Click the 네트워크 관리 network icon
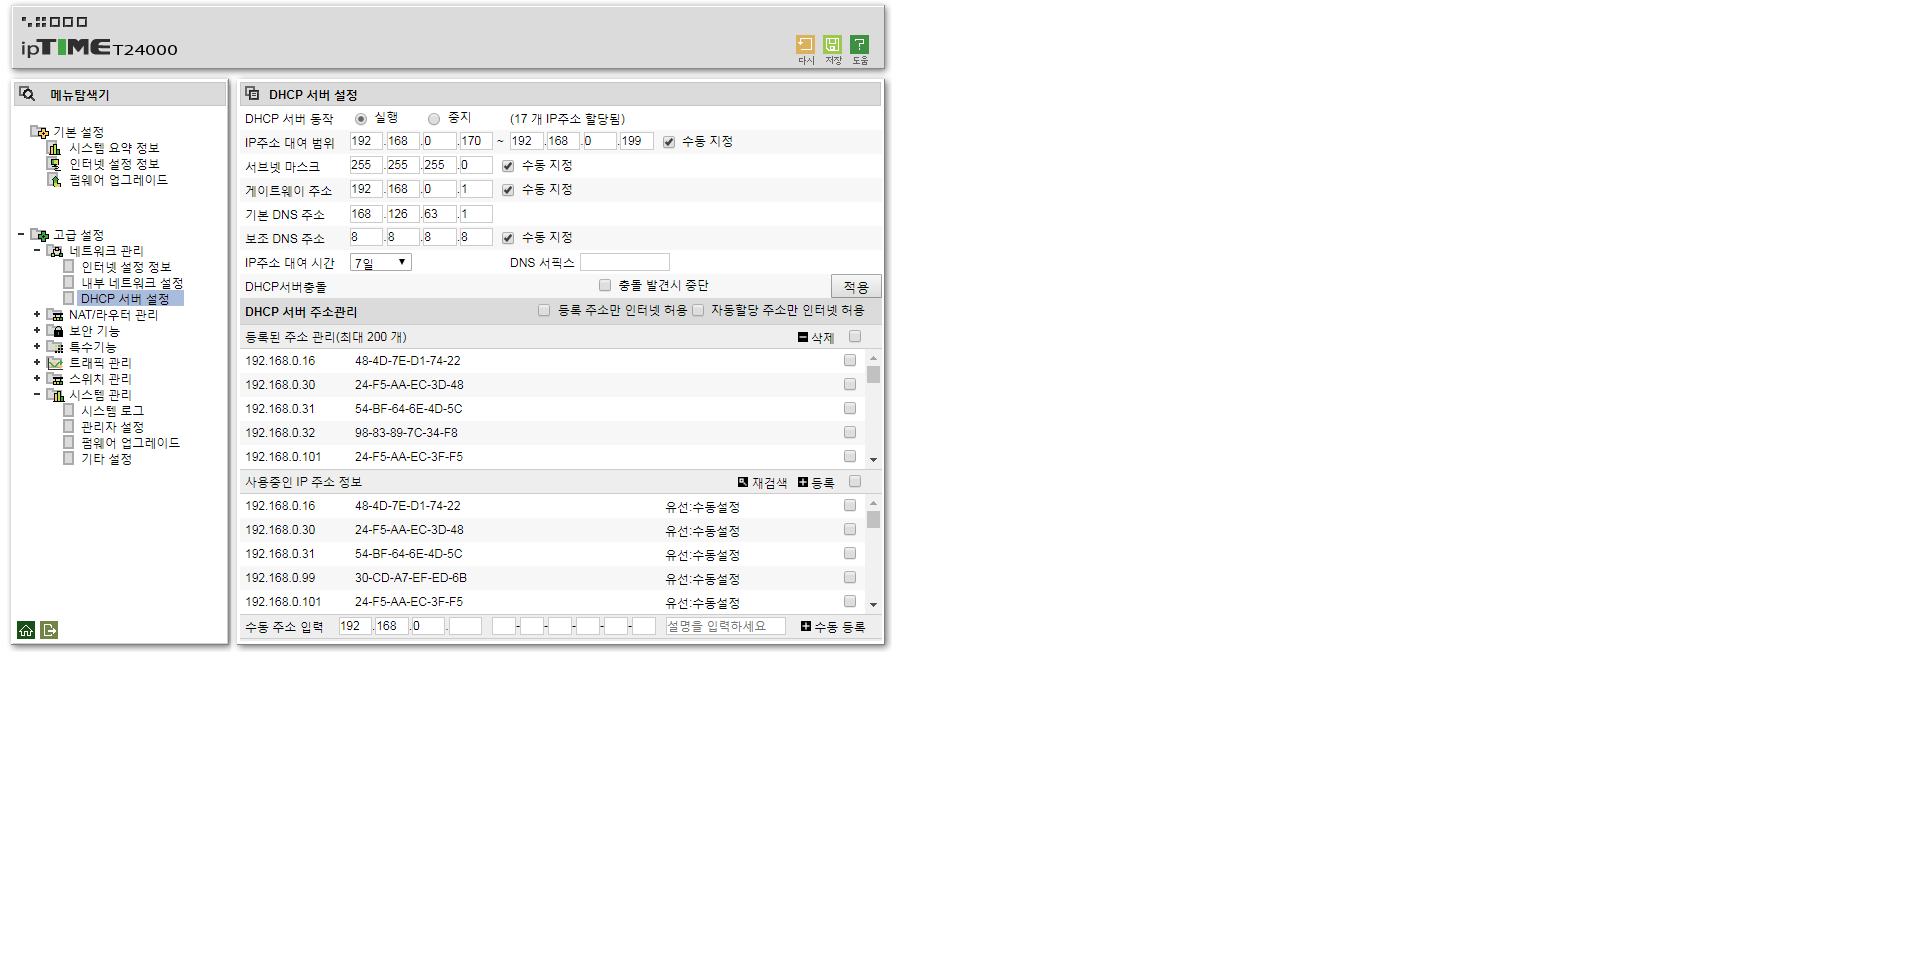 pyautogui.click(x=55, y=251)
